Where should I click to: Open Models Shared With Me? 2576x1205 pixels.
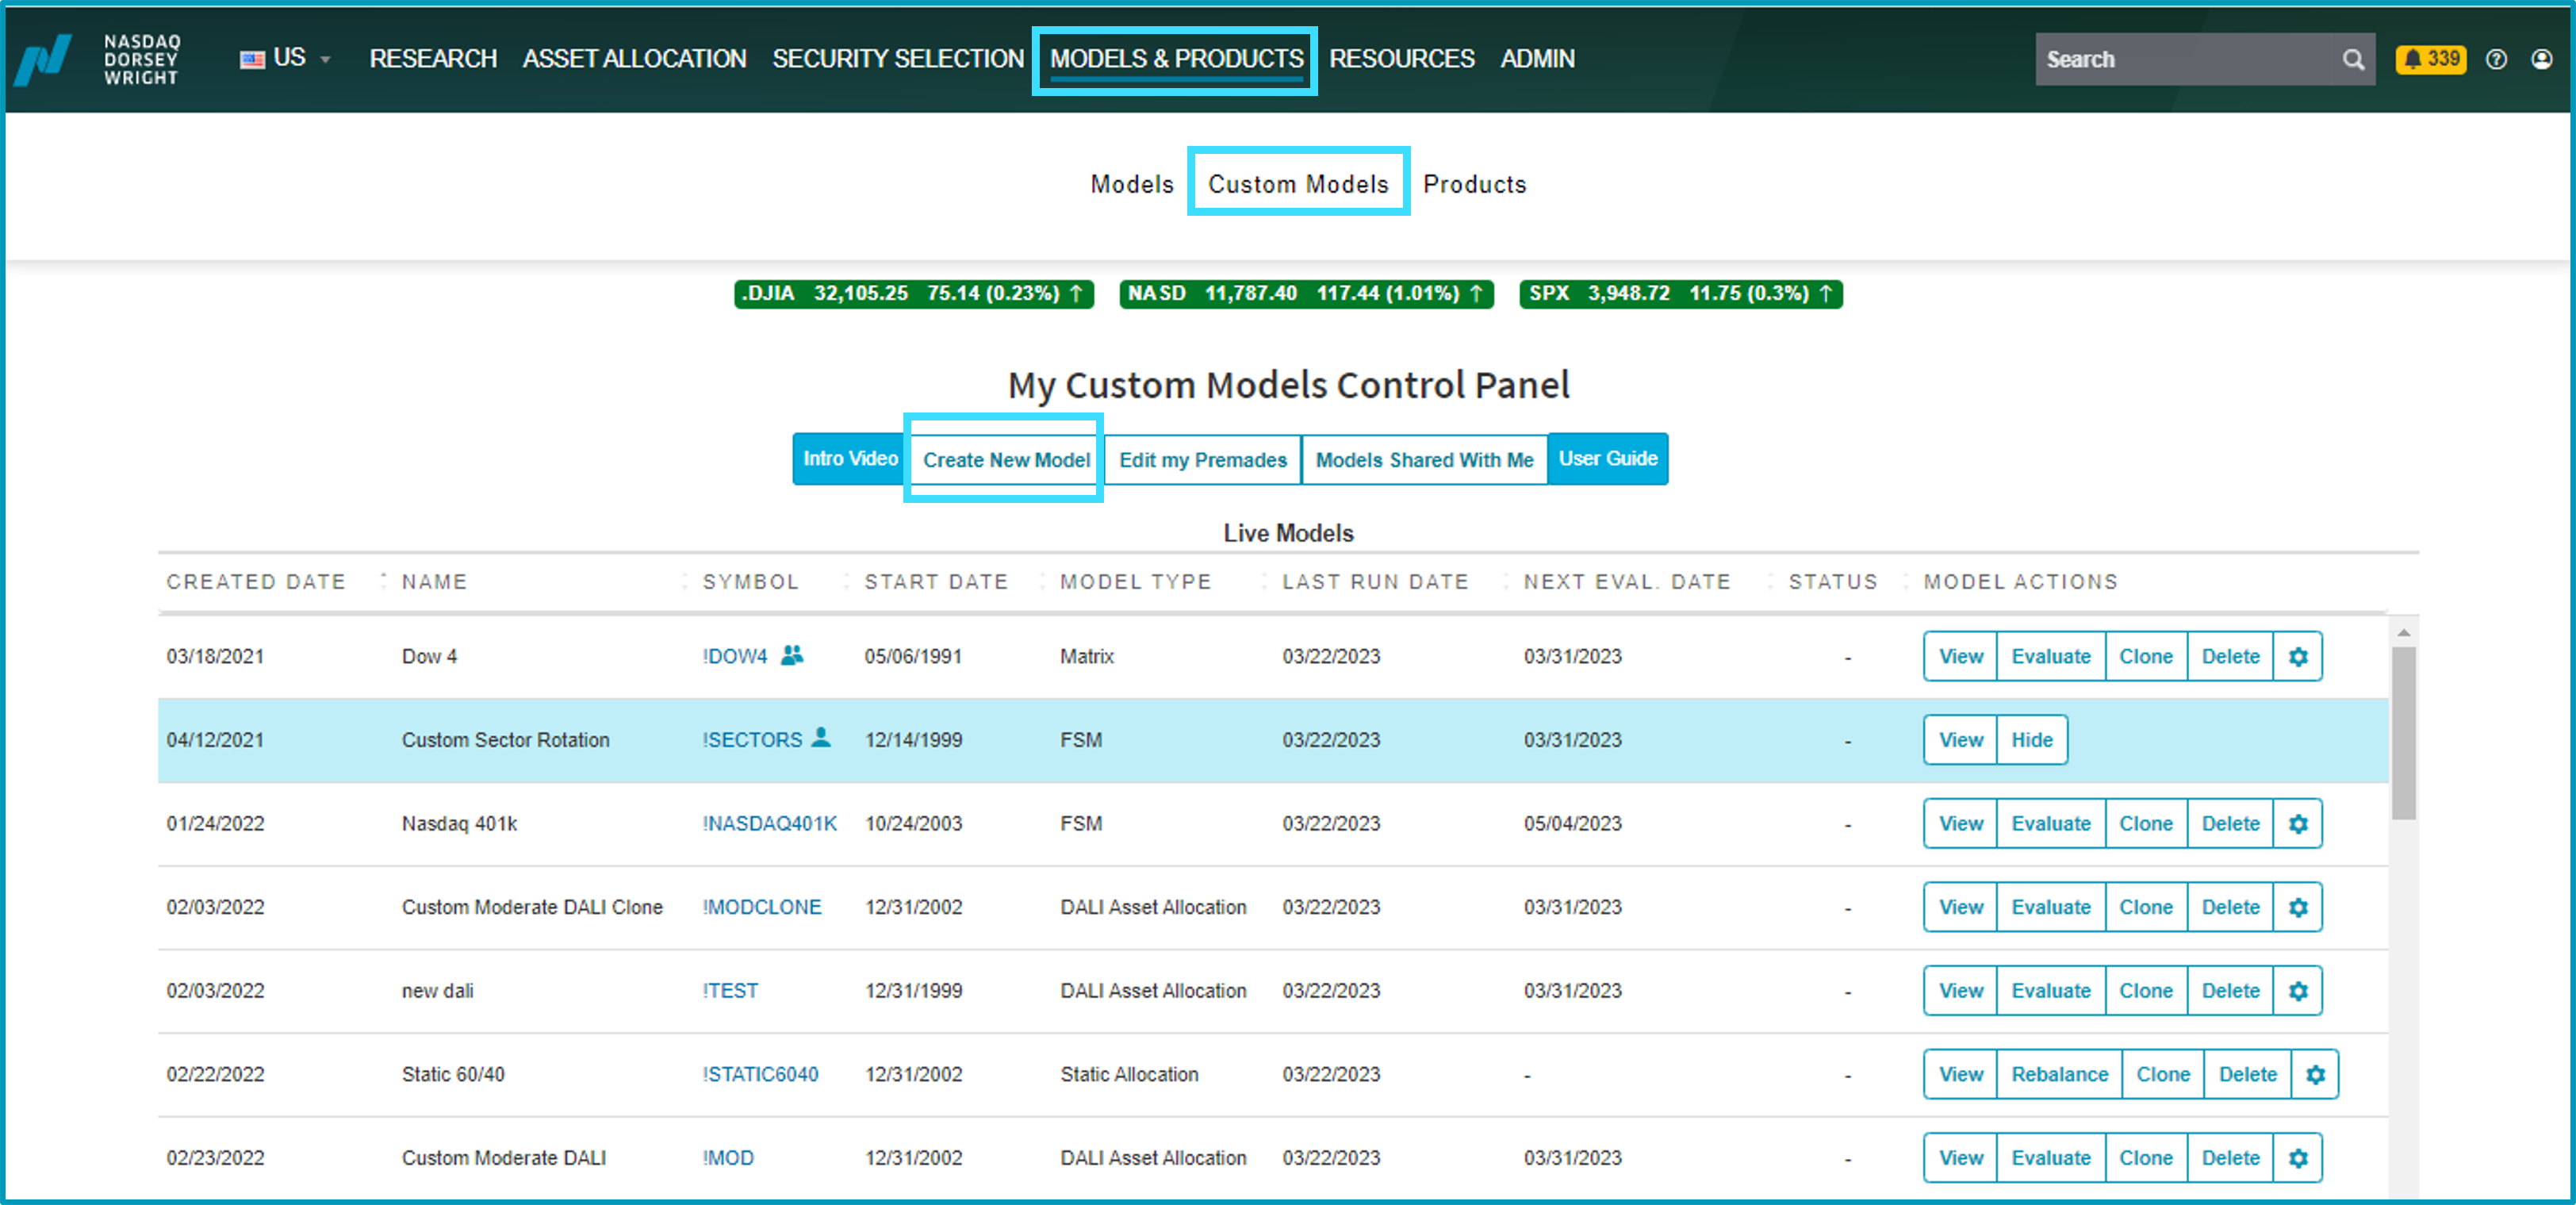[1424, 460]
